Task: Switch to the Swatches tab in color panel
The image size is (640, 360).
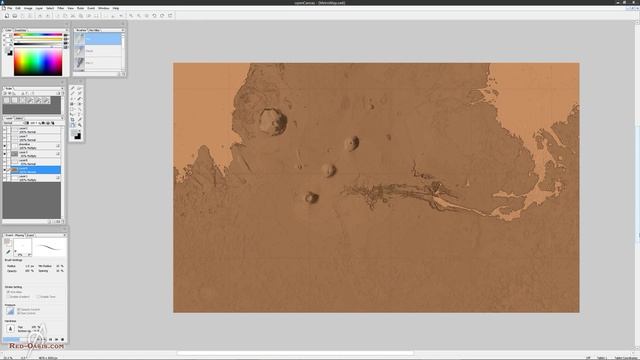Action: pyautogui.click(x=20, y=30)
